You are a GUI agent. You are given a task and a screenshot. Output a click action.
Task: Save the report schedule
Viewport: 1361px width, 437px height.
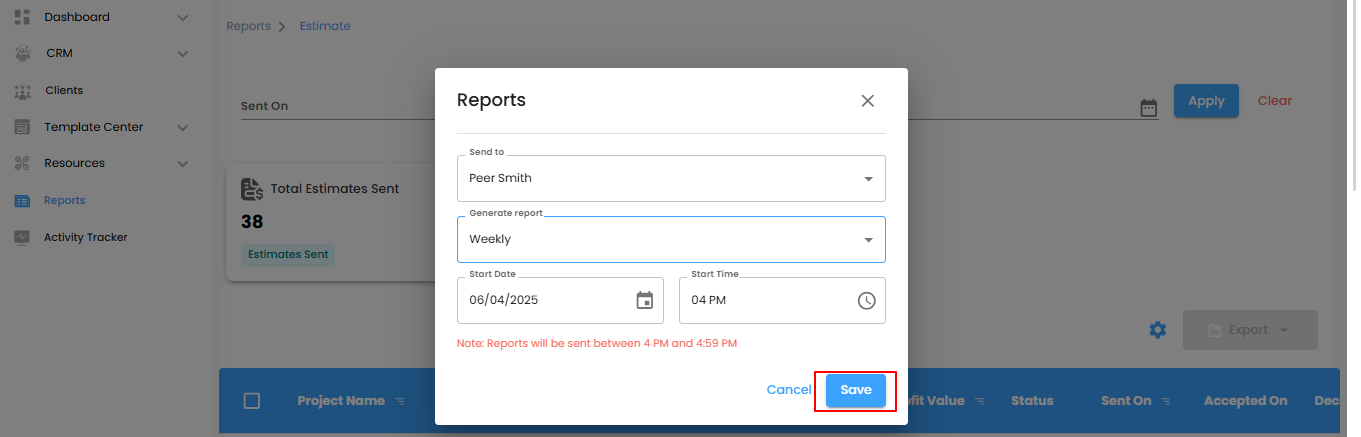[x=856, y=390]
